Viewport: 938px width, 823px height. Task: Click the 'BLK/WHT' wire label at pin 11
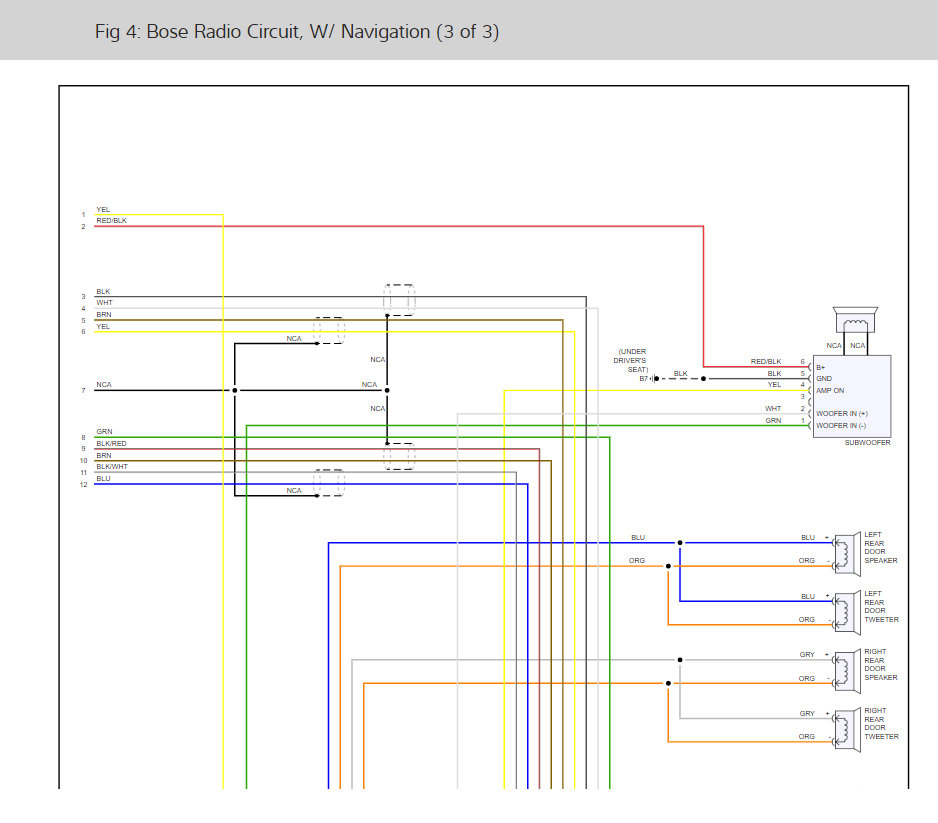[x=112, y=467]
